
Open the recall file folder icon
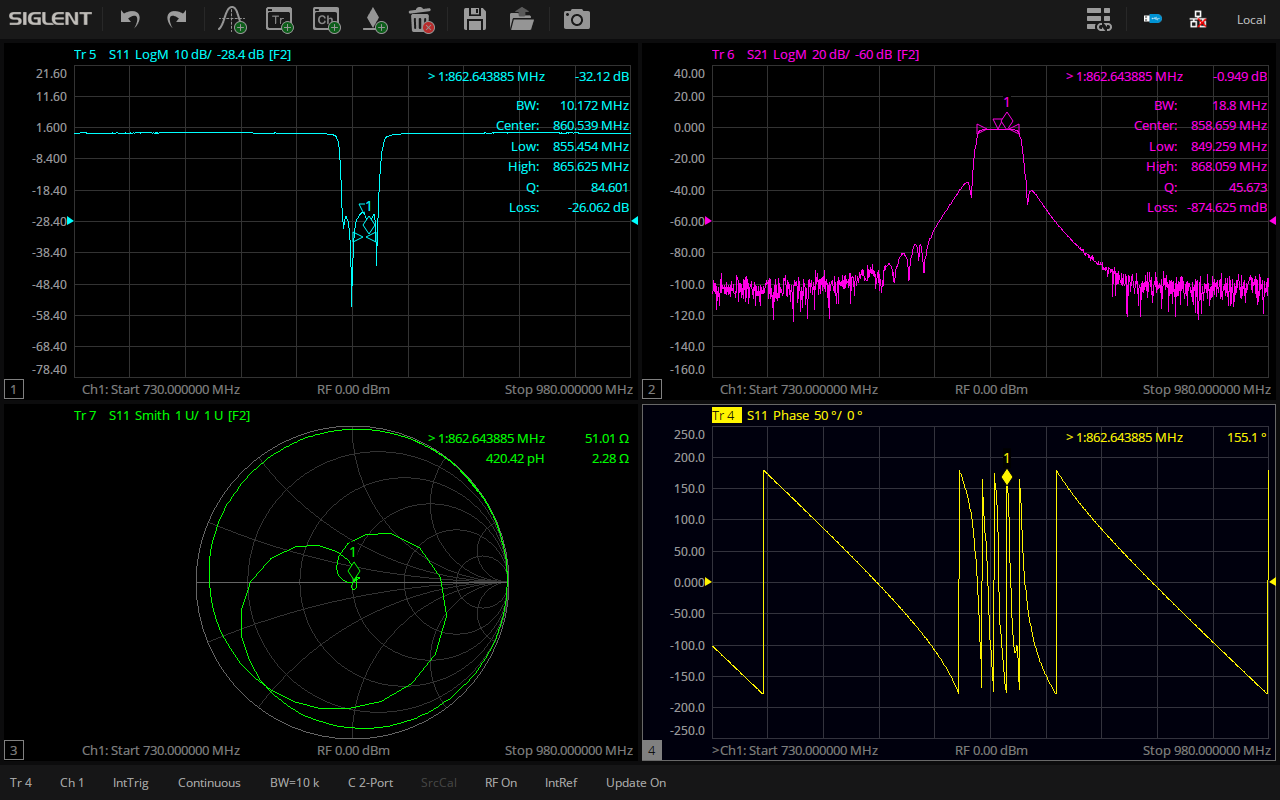[x=521, y=19]
